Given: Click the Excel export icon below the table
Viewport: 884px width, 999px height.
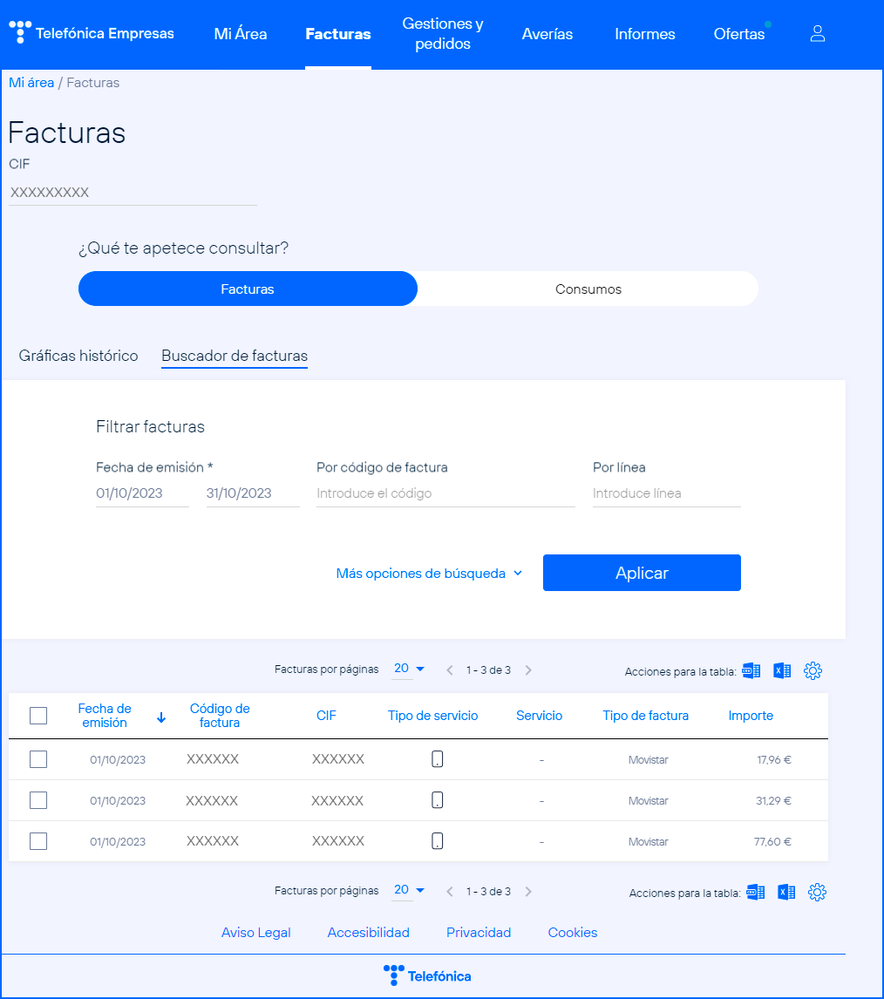Looking at the screenshot, I should [787, 892].
